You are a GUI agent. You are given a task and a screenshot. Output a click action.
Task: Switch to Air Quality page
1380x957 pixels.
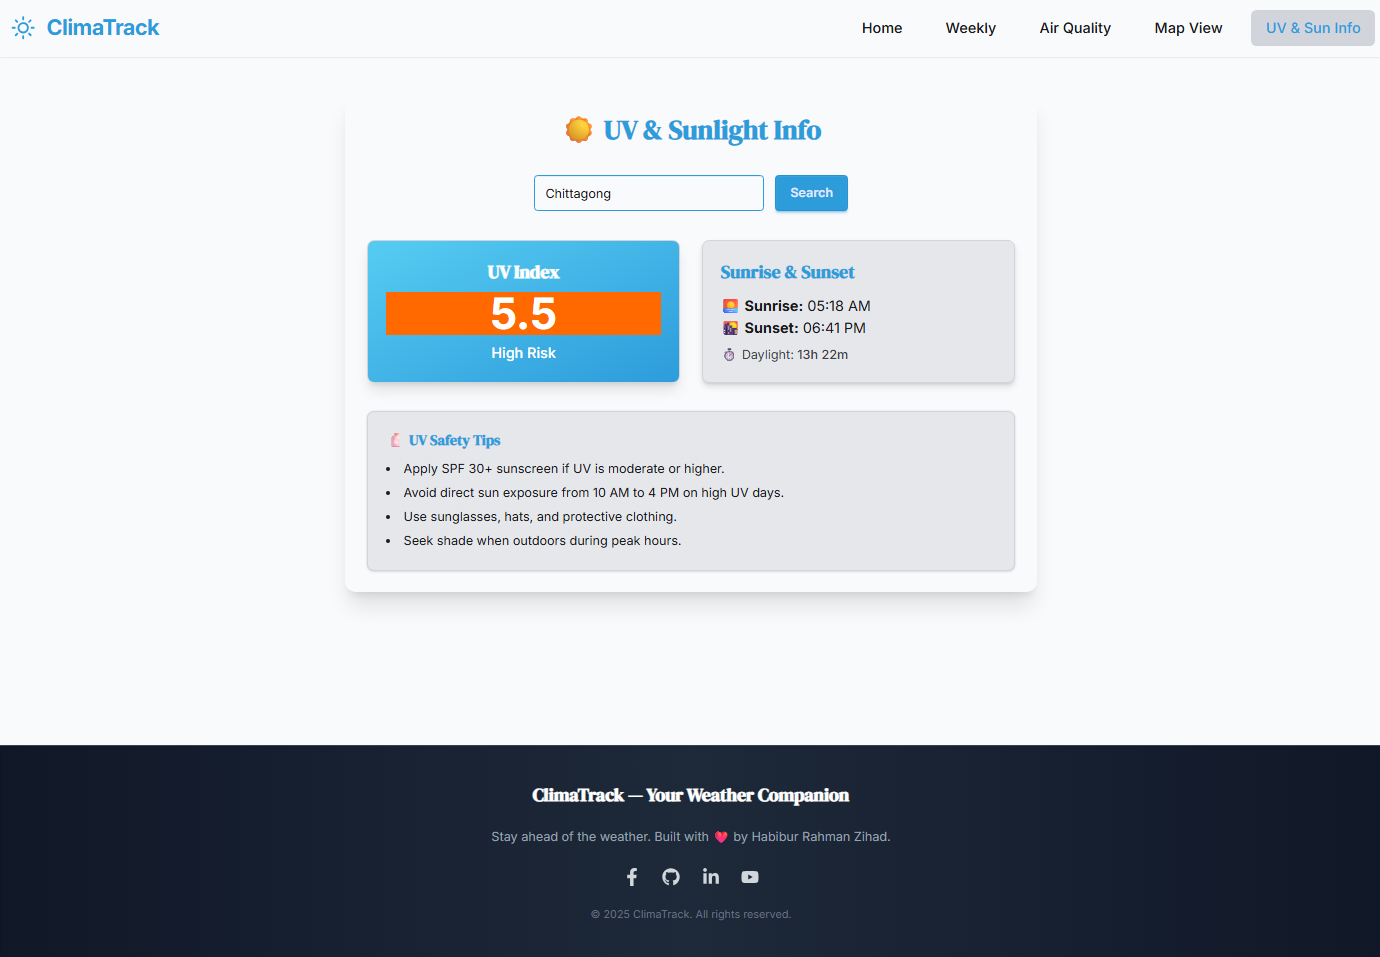pyautogui.click(x=1075, y=28)
